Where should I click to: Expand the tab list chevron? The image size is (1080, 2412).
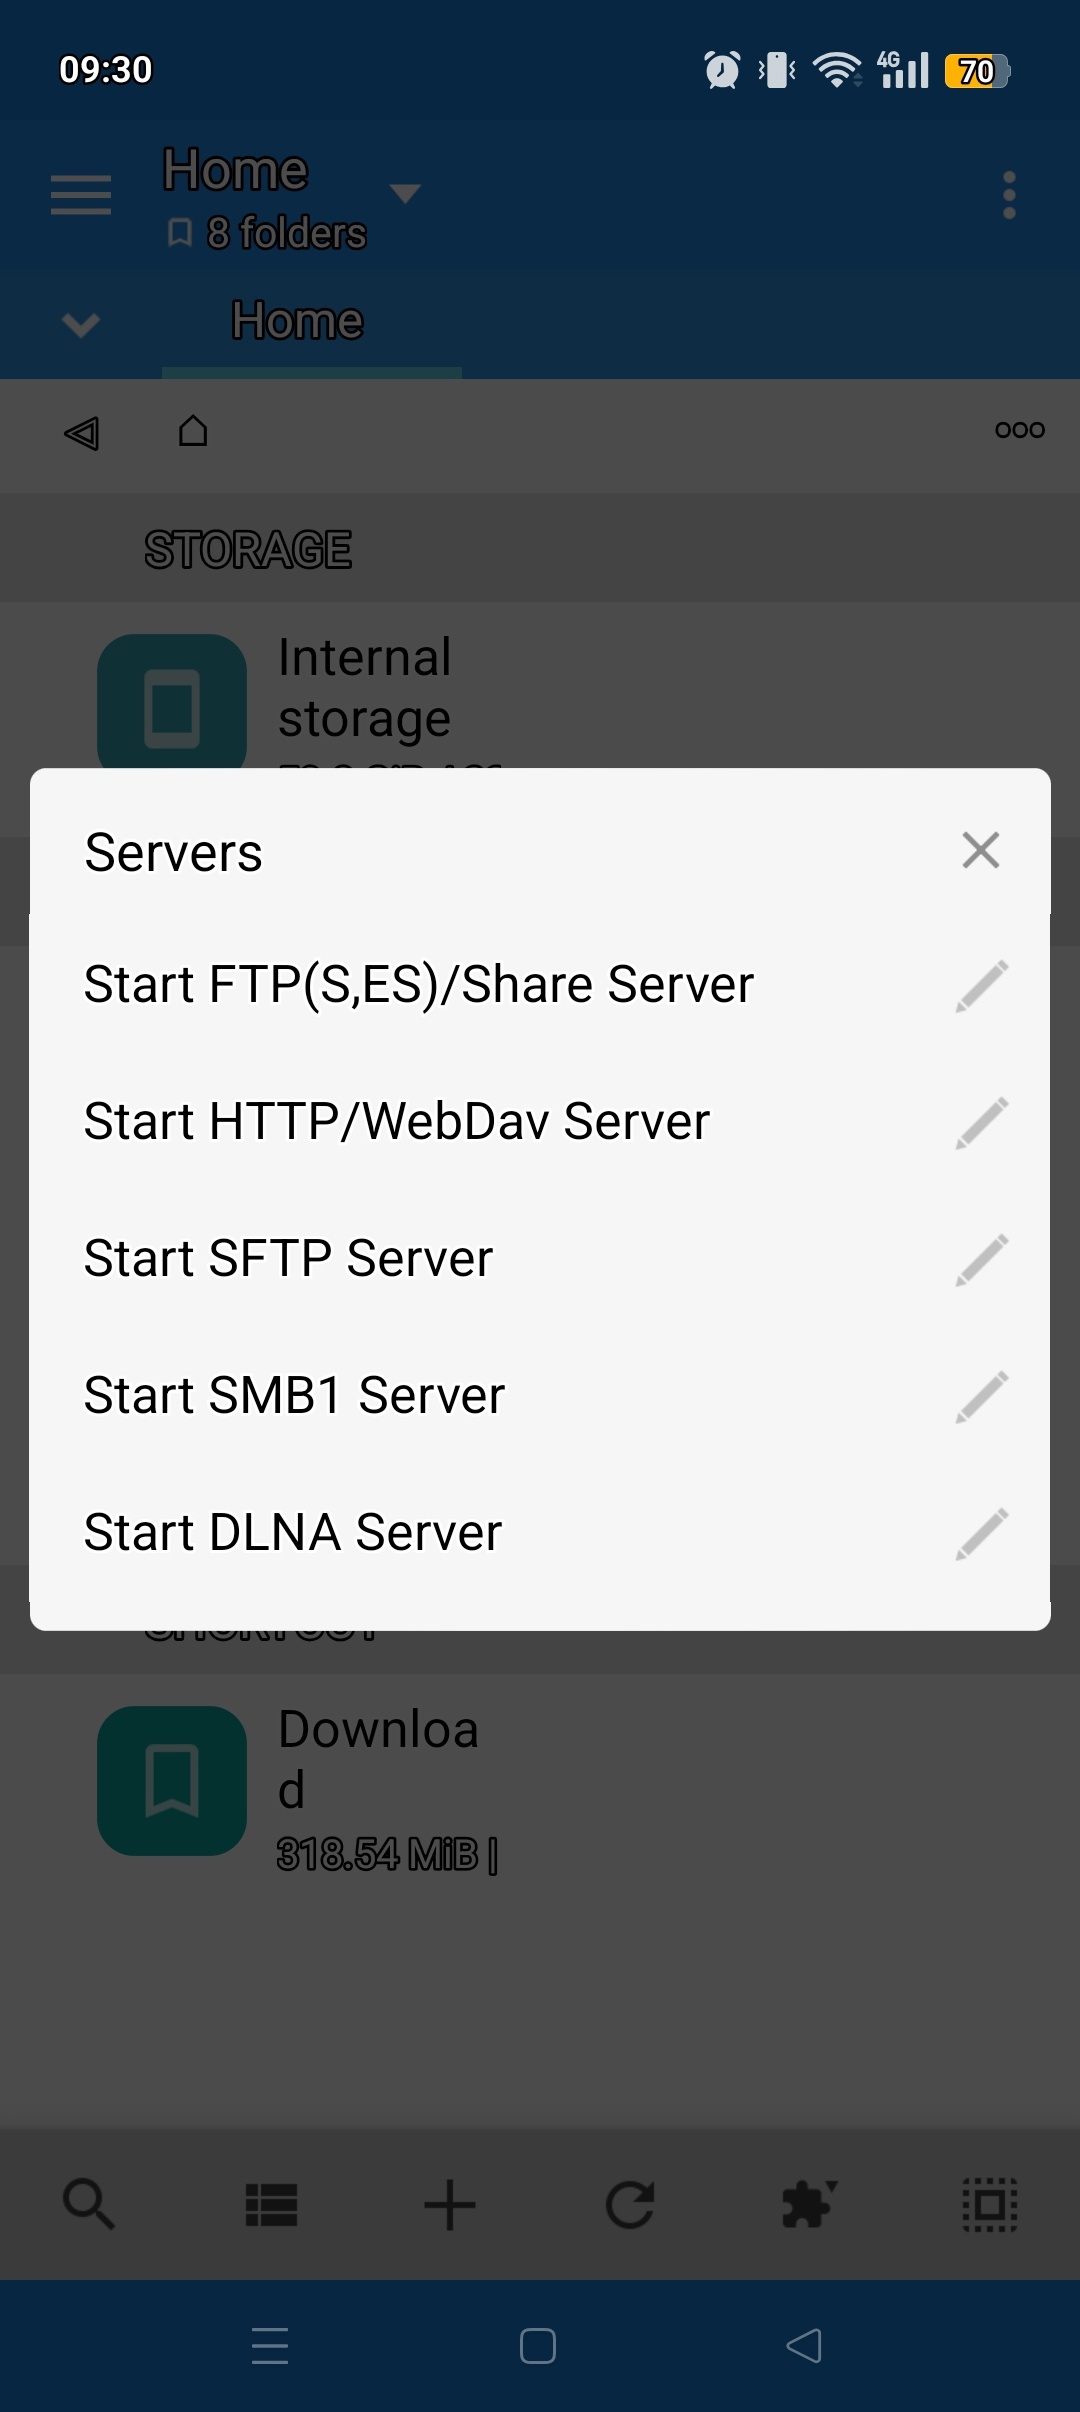[x=80, y=324]
